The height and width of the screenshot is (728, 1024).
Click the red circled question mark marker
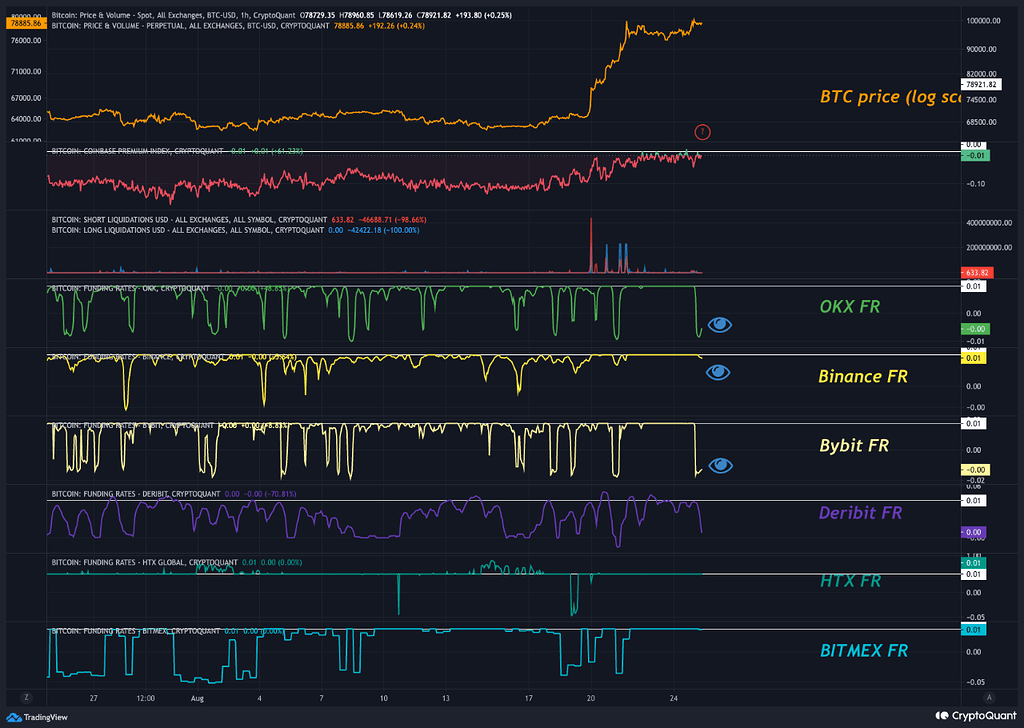[x=702, y=132]
